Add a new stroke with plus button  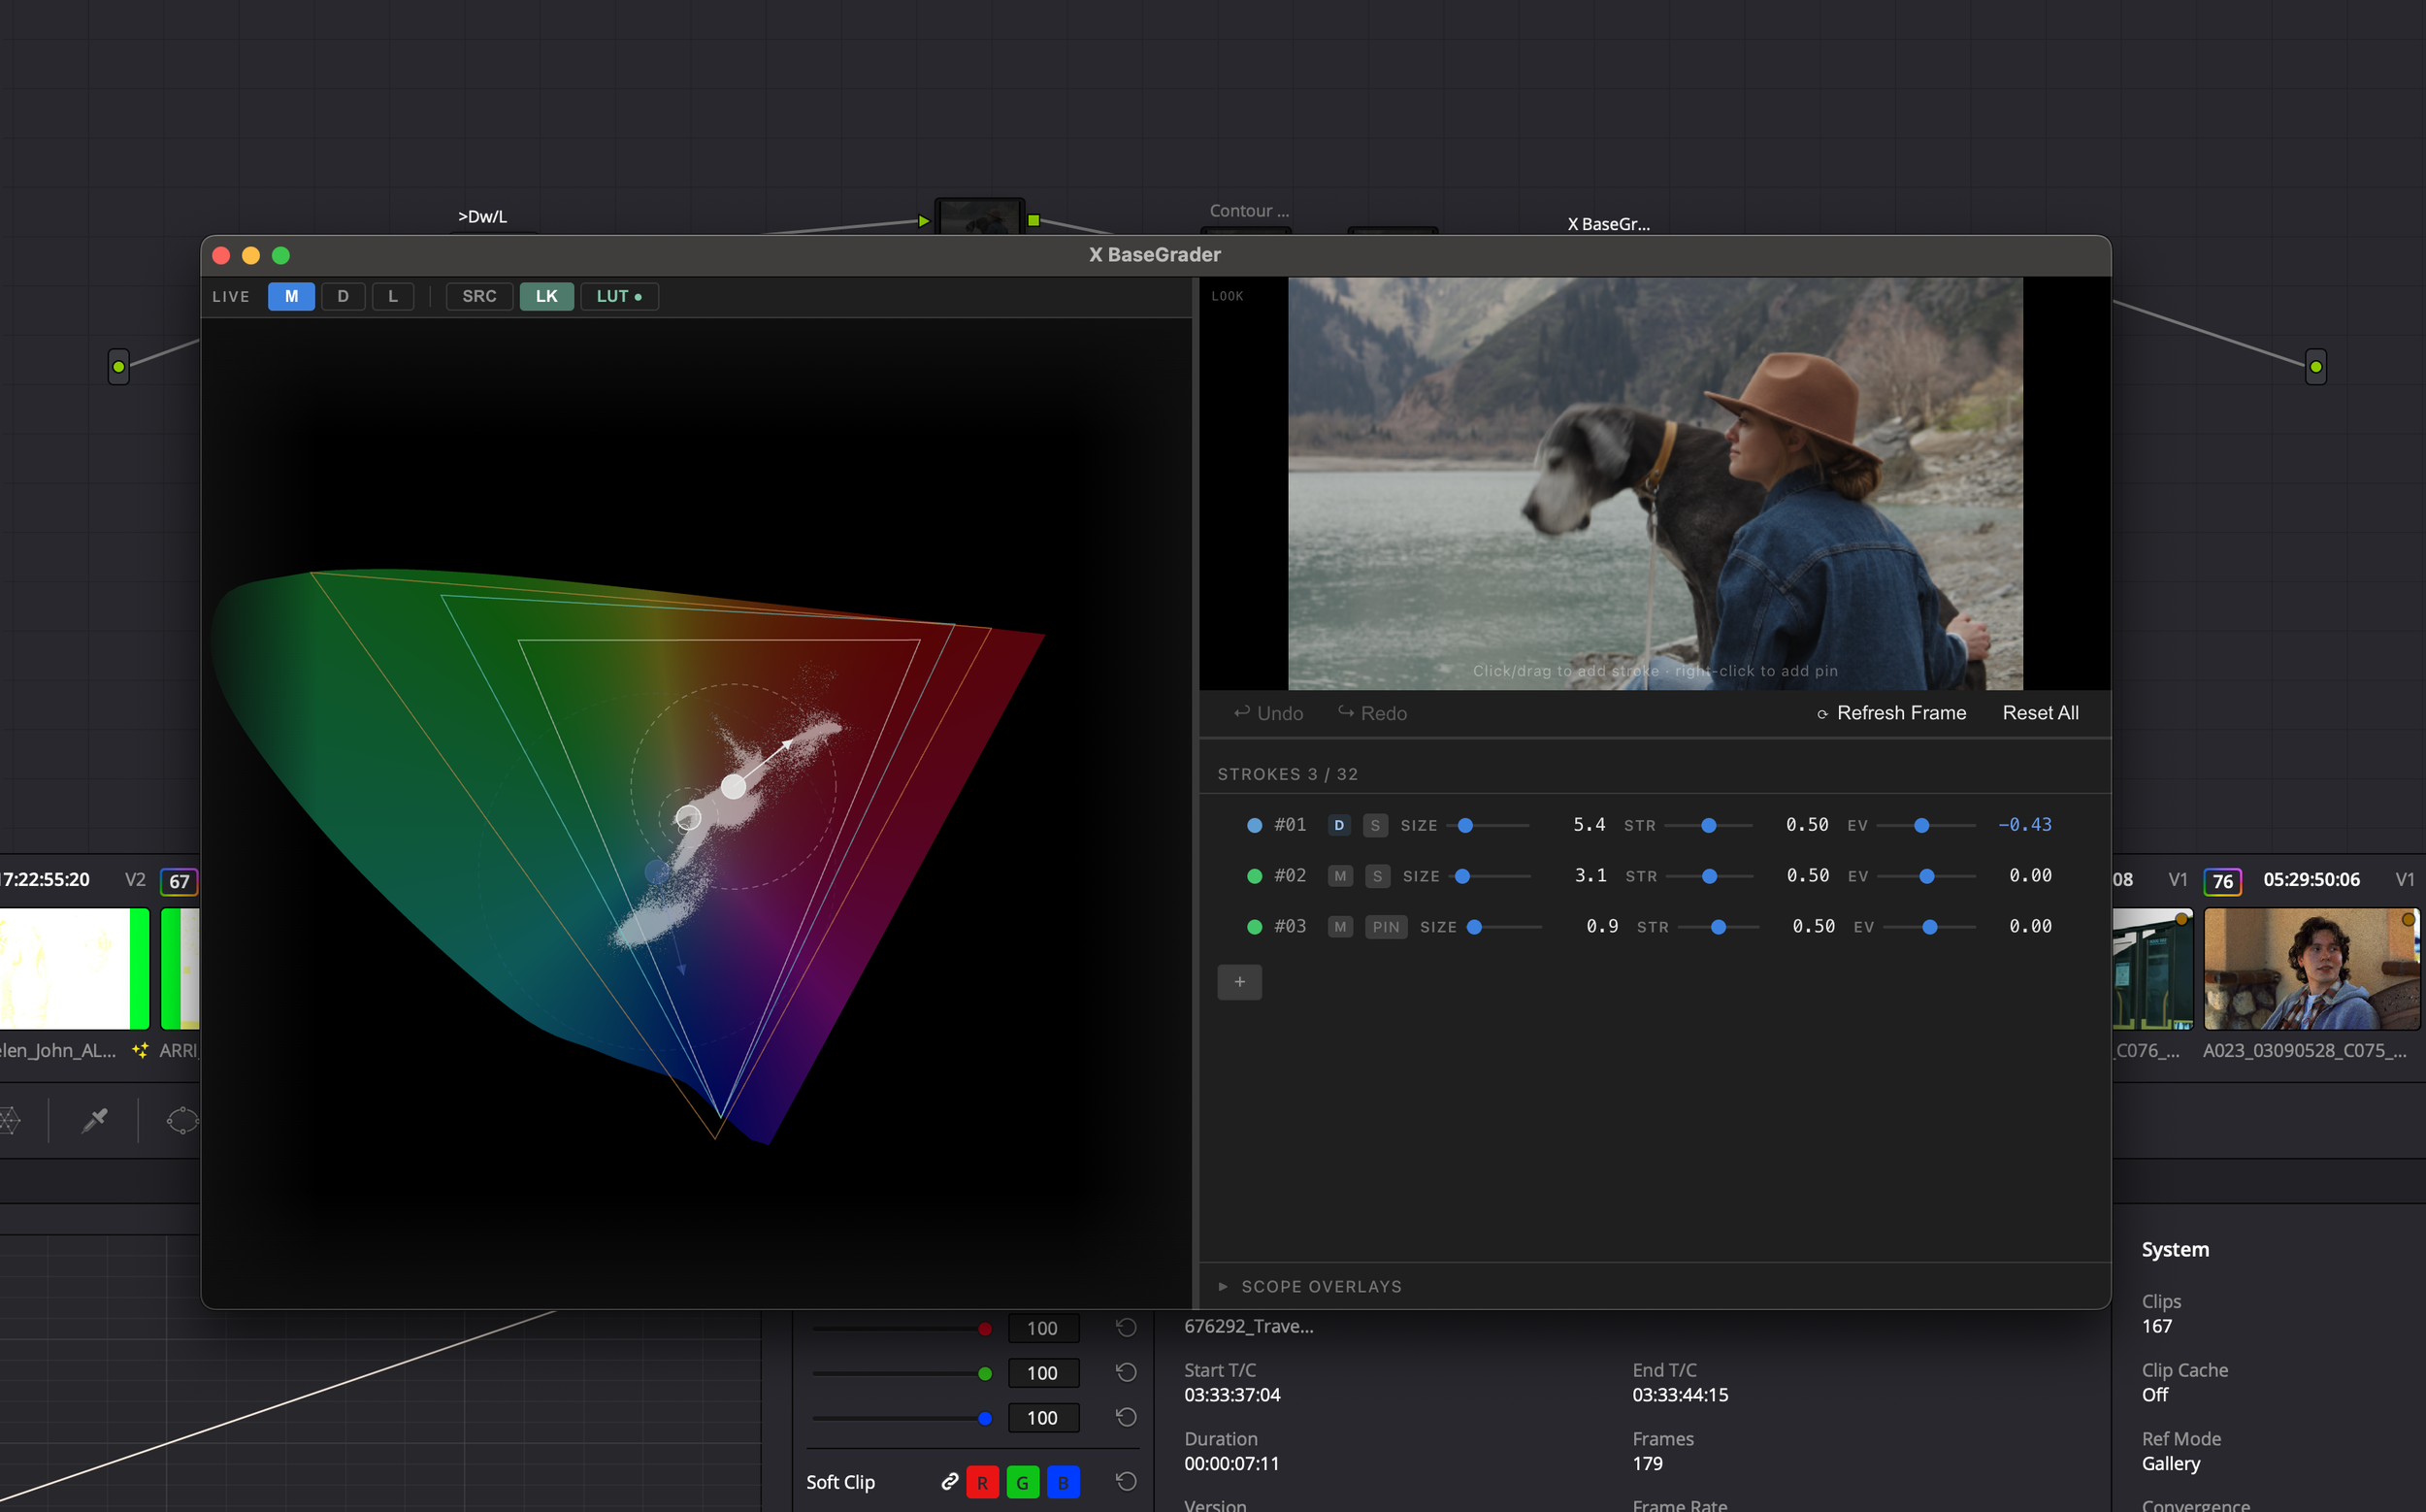pos(1239,982)
